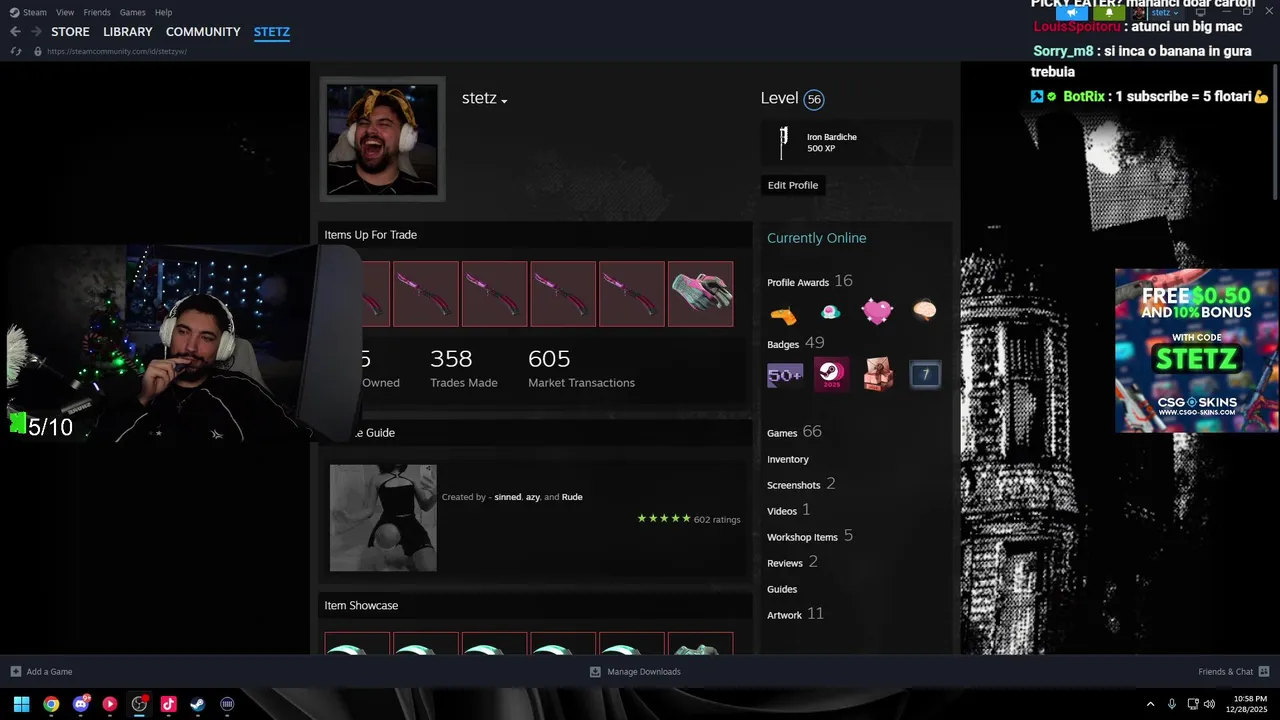View the pink heart profile award
Viewport: 1280px width, 720px height.
(x=877, y=312)
